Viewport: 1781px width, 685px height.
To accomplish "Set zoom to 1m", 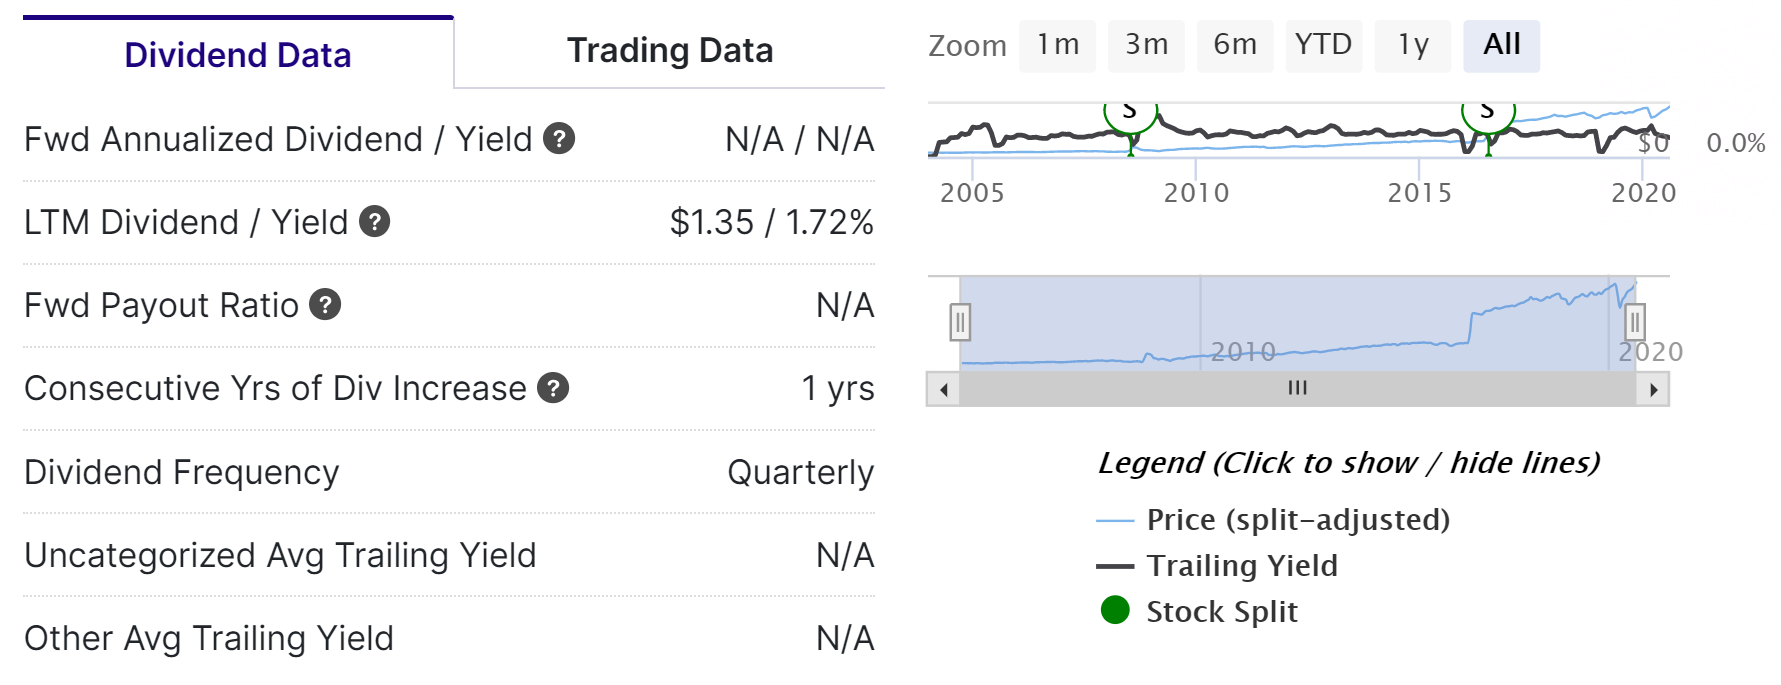I will pos(1057,45).
